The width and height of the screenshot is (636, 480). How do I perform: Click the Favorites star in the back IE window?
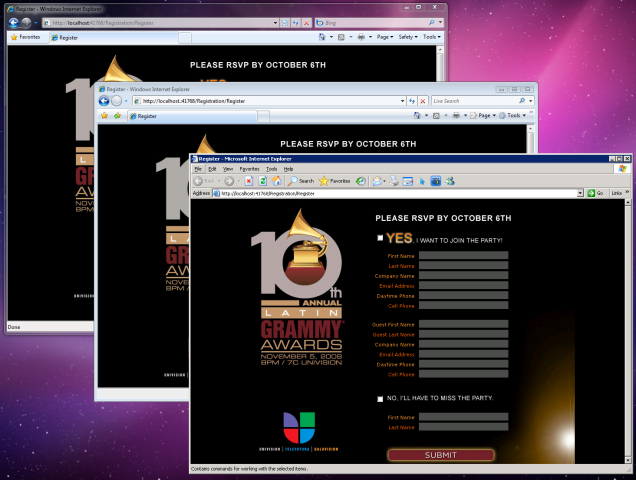coord(25,37)
